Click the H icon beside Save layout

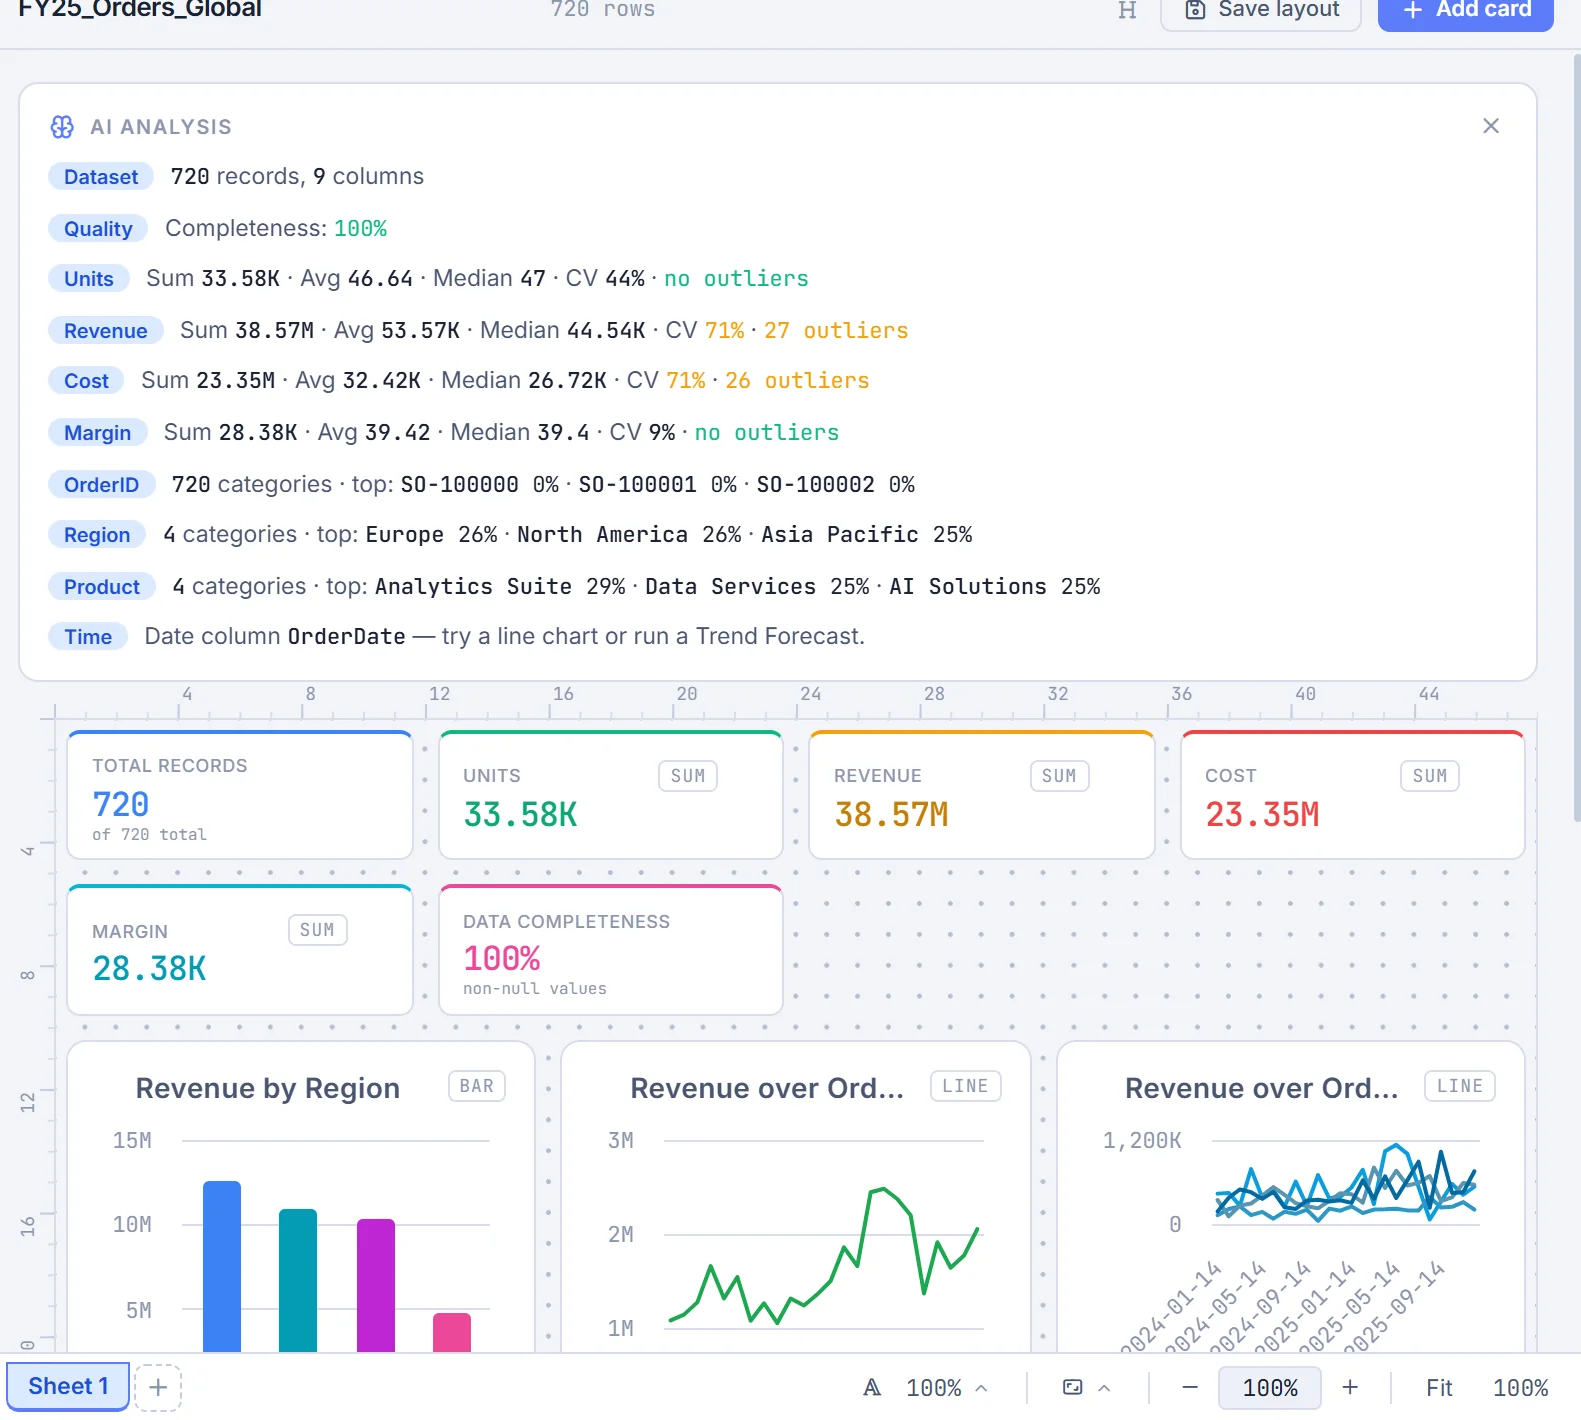(1127, 10)
